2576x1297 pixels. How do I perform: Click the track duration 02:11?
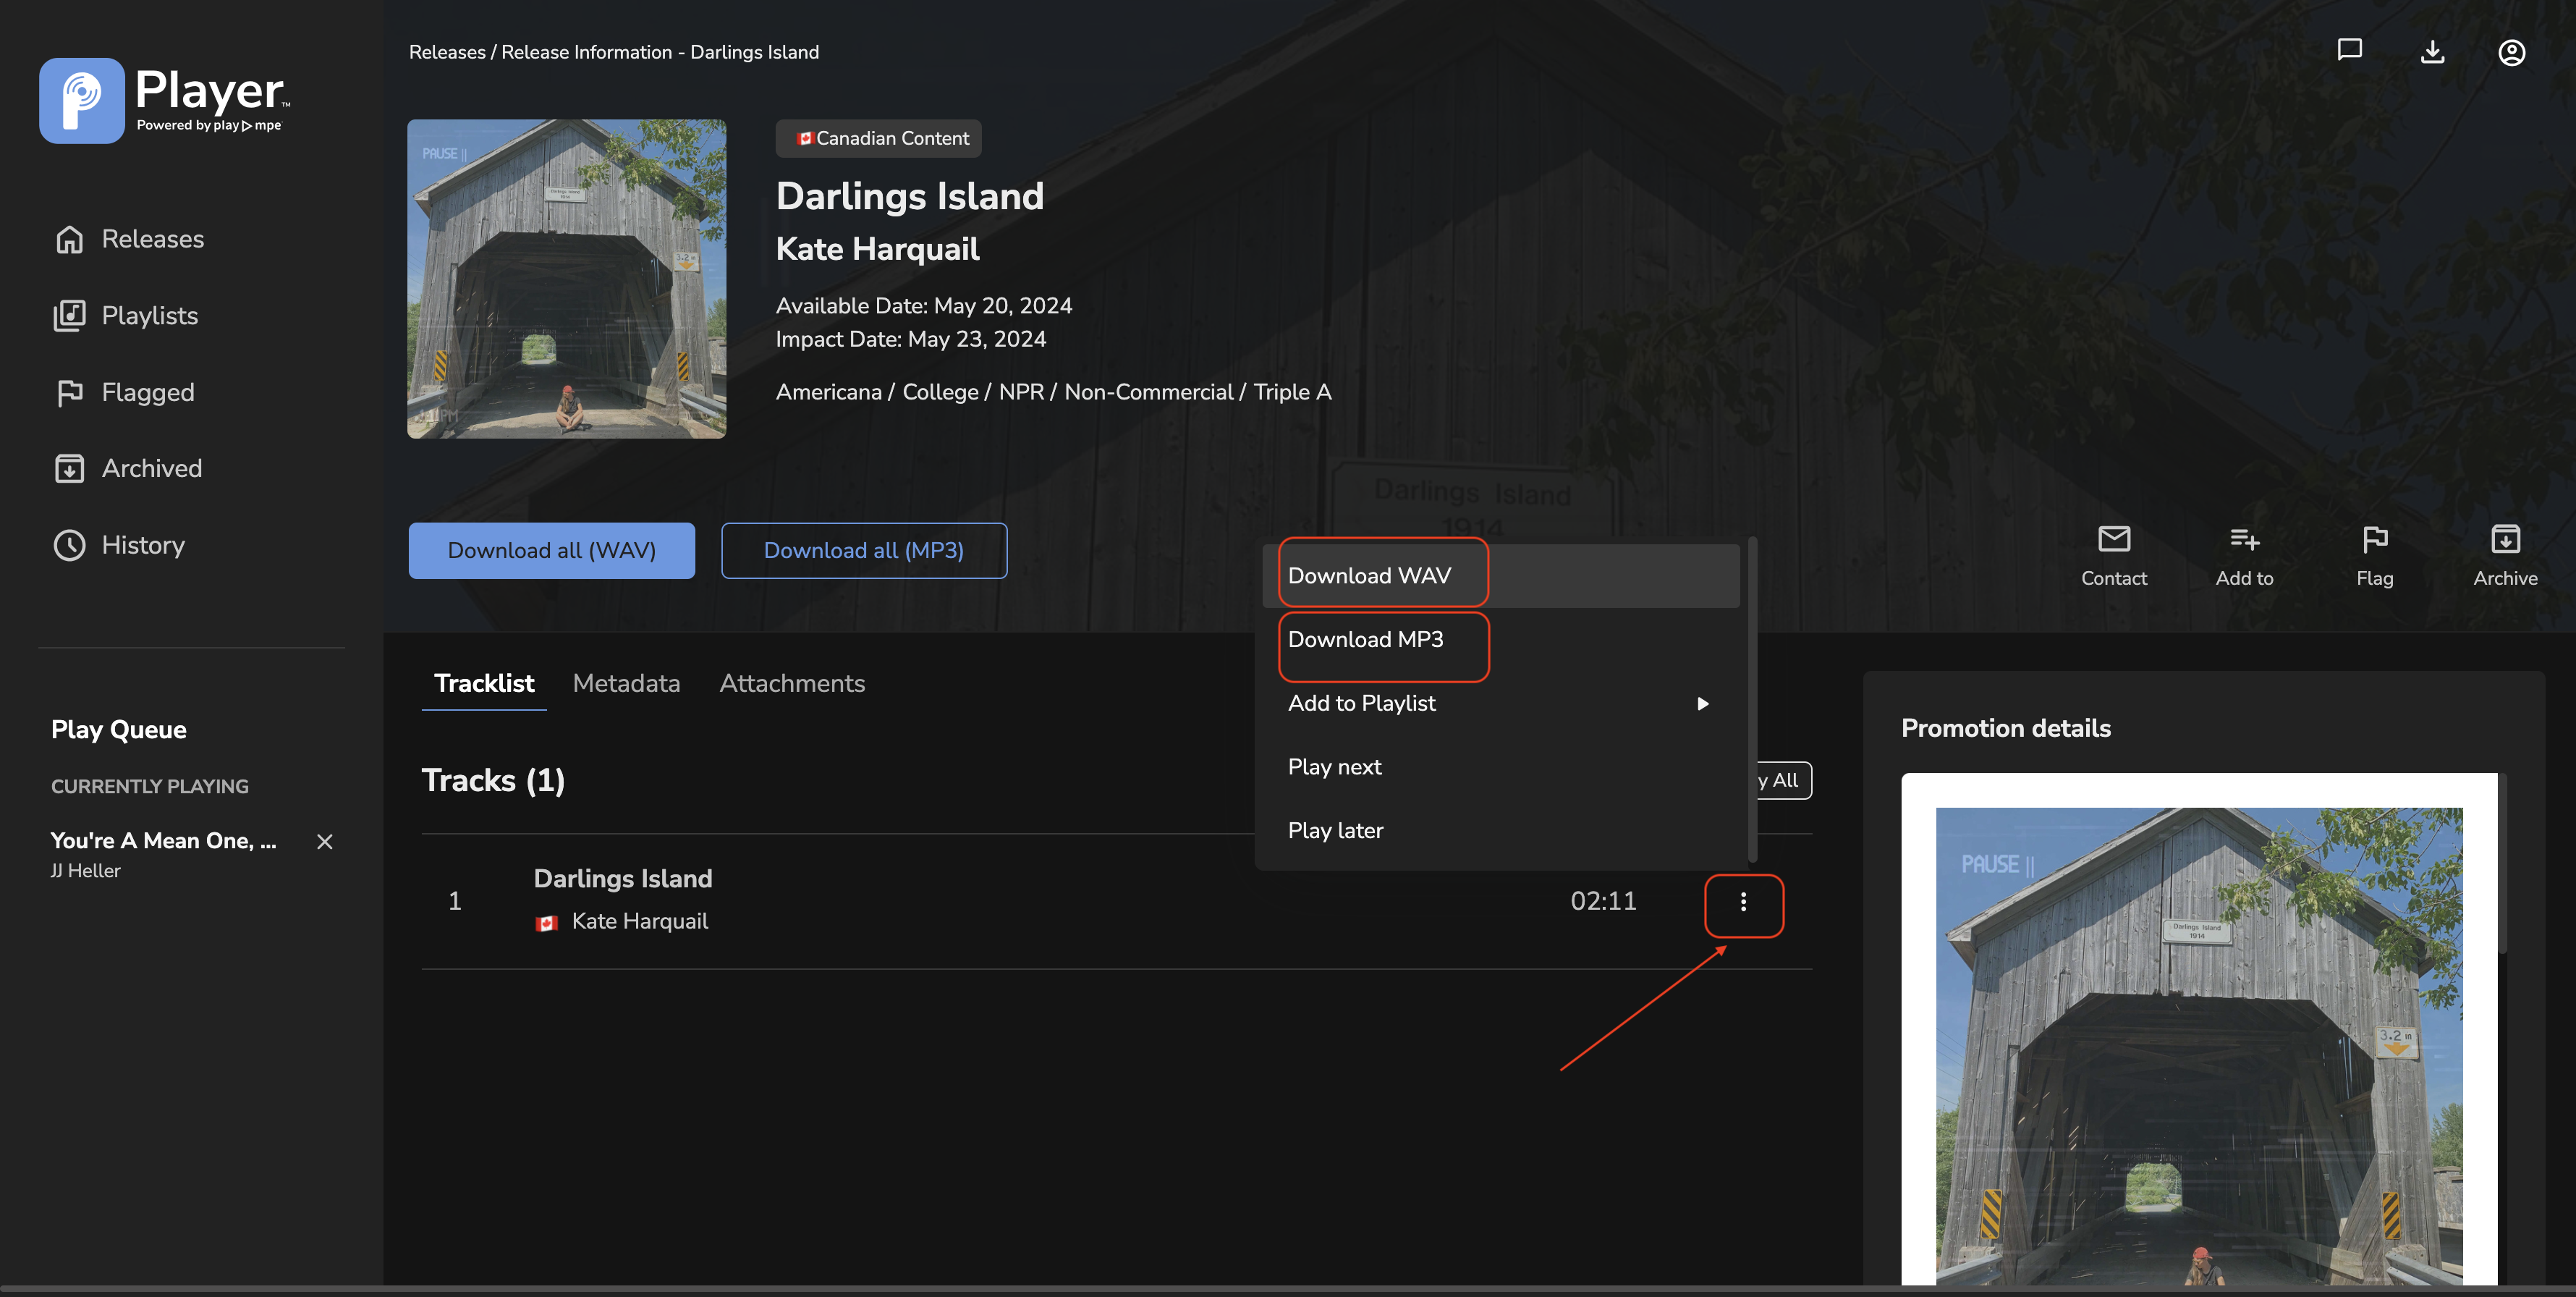tap(1603, 902)
